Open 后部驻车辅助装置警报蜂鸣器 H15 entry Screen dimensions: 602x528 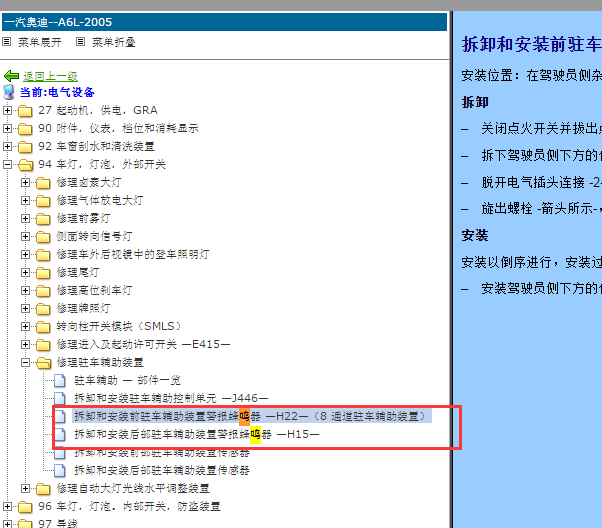click(x=197, y=435)
